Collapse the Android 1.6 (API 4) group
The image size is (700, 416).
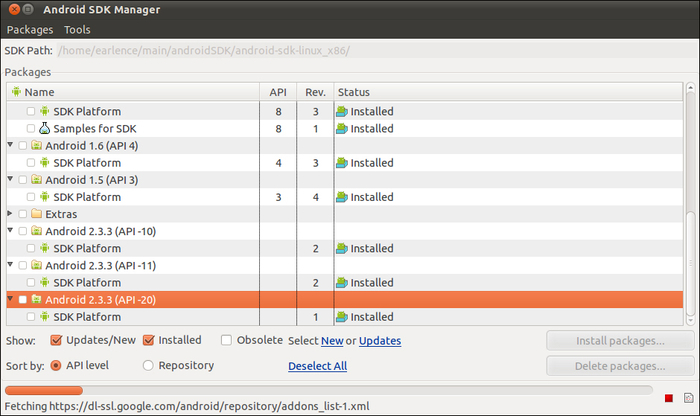tap(10, 145)
